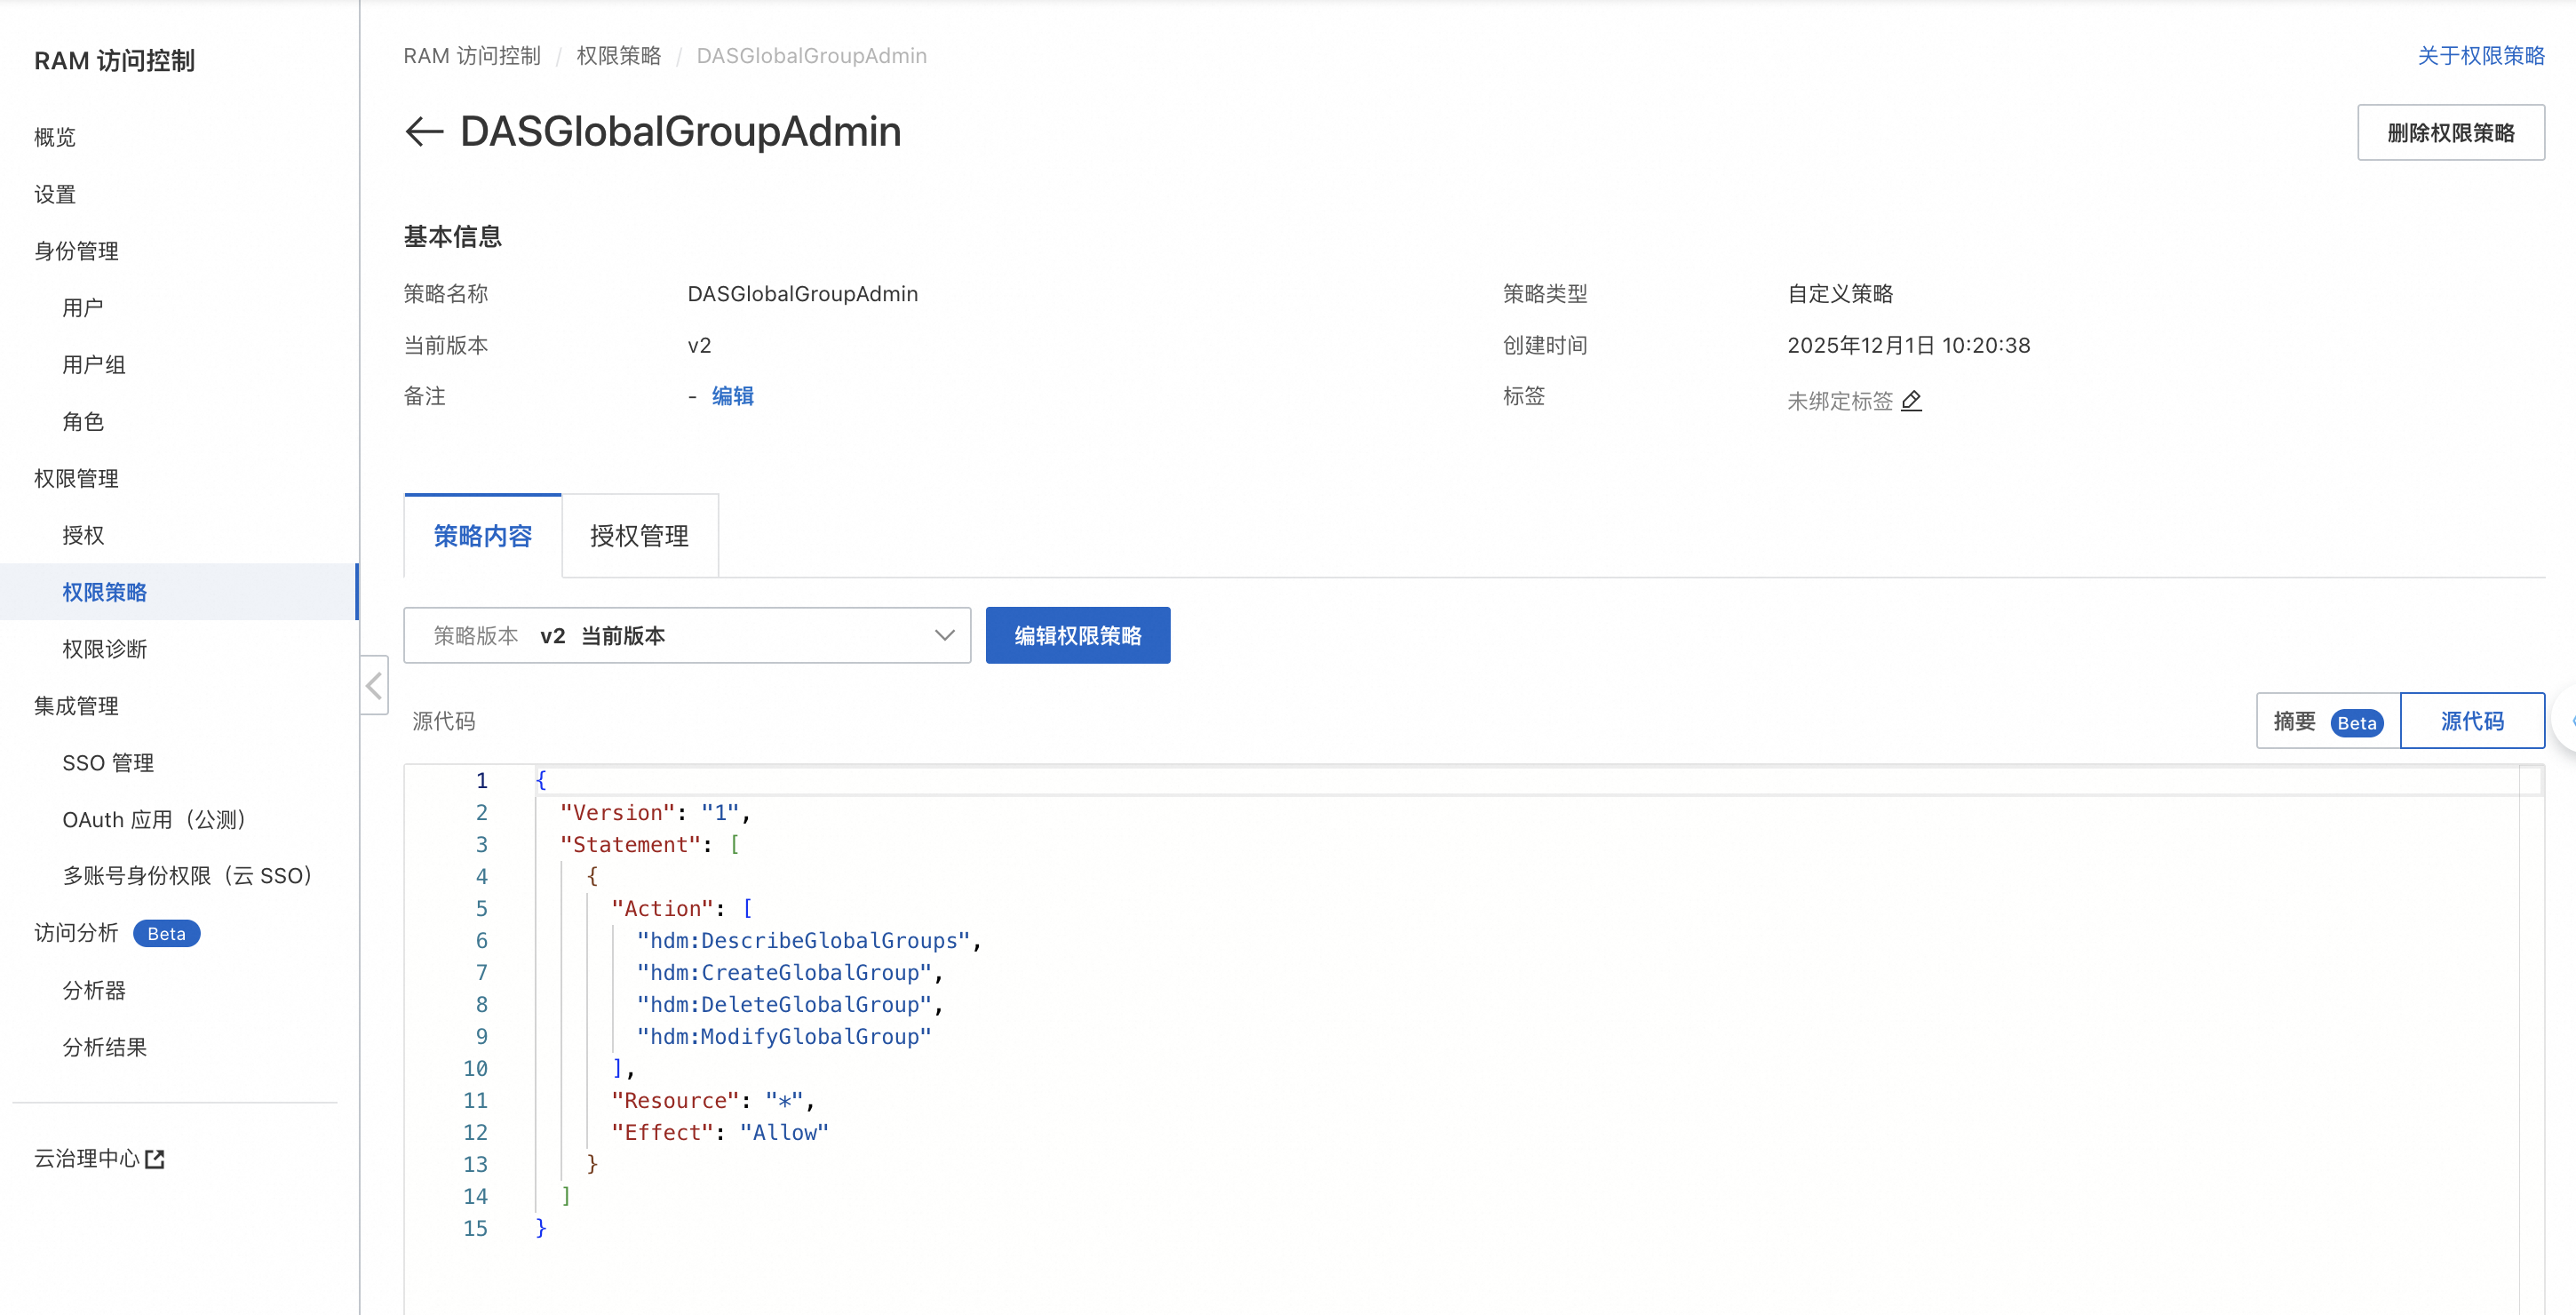Click the pencil icon to edit tags
The width and height of the screenshot is (2576, 1315).
click(1911, 401)
